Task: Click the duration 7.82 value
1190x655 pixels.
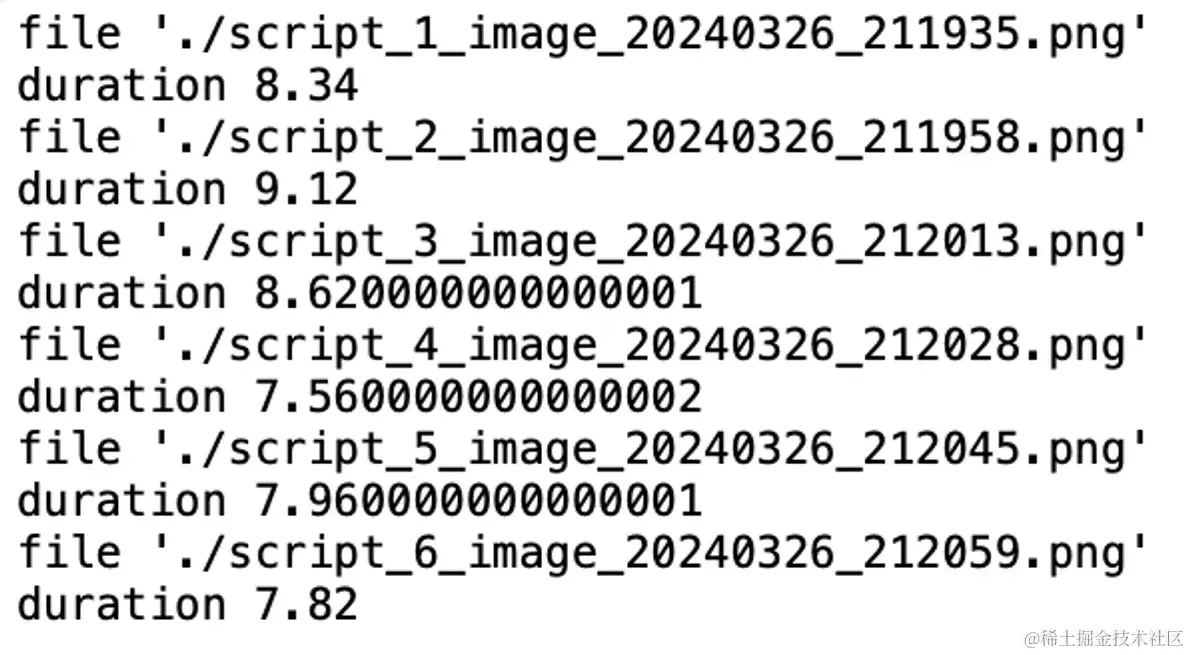Action: coord(306,605)
